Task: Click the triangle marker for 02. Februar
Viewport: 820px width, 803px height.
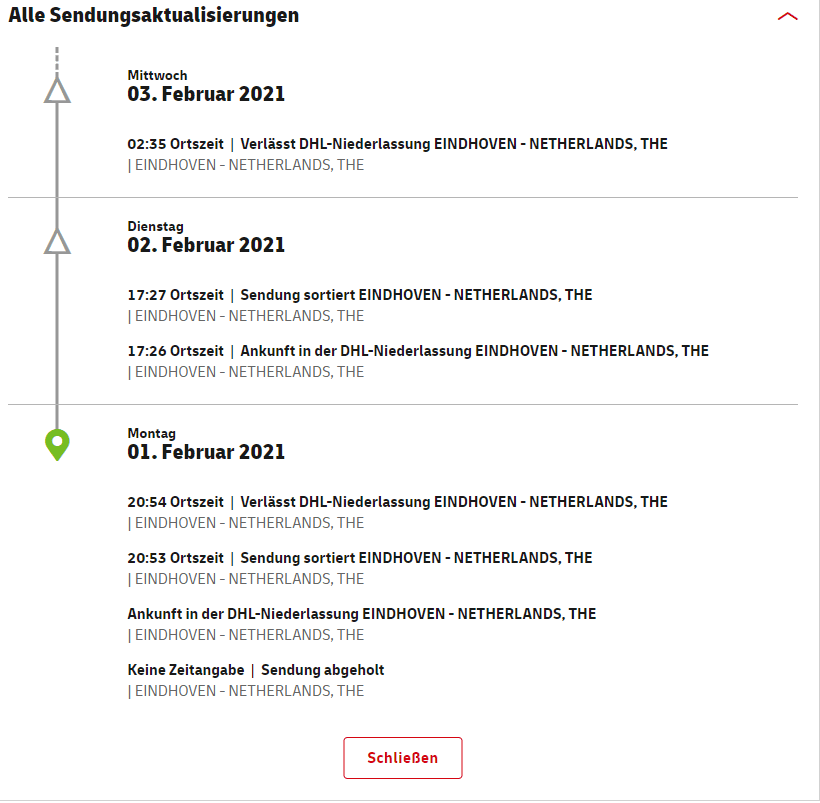Action: 57,242
